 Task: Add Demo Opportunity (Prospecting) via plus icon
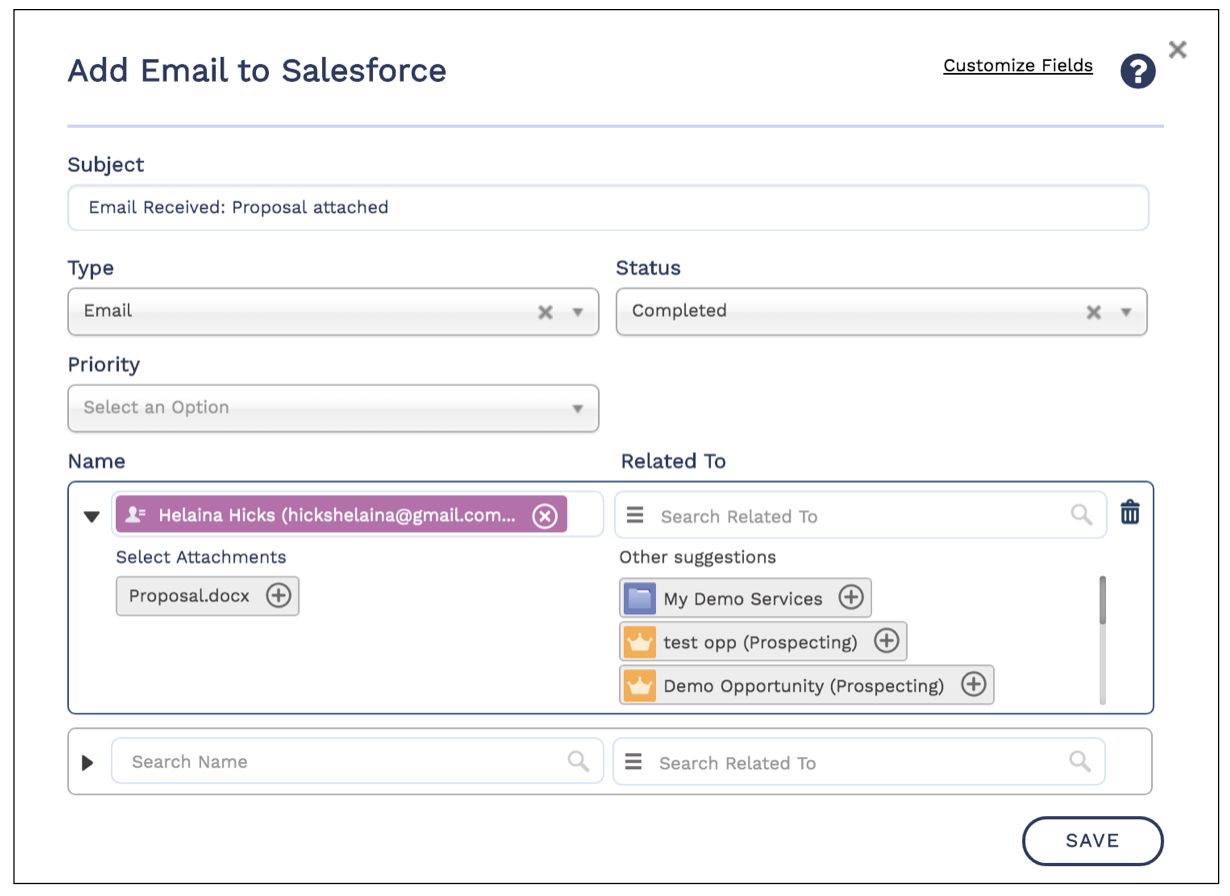tap(973, 685)
